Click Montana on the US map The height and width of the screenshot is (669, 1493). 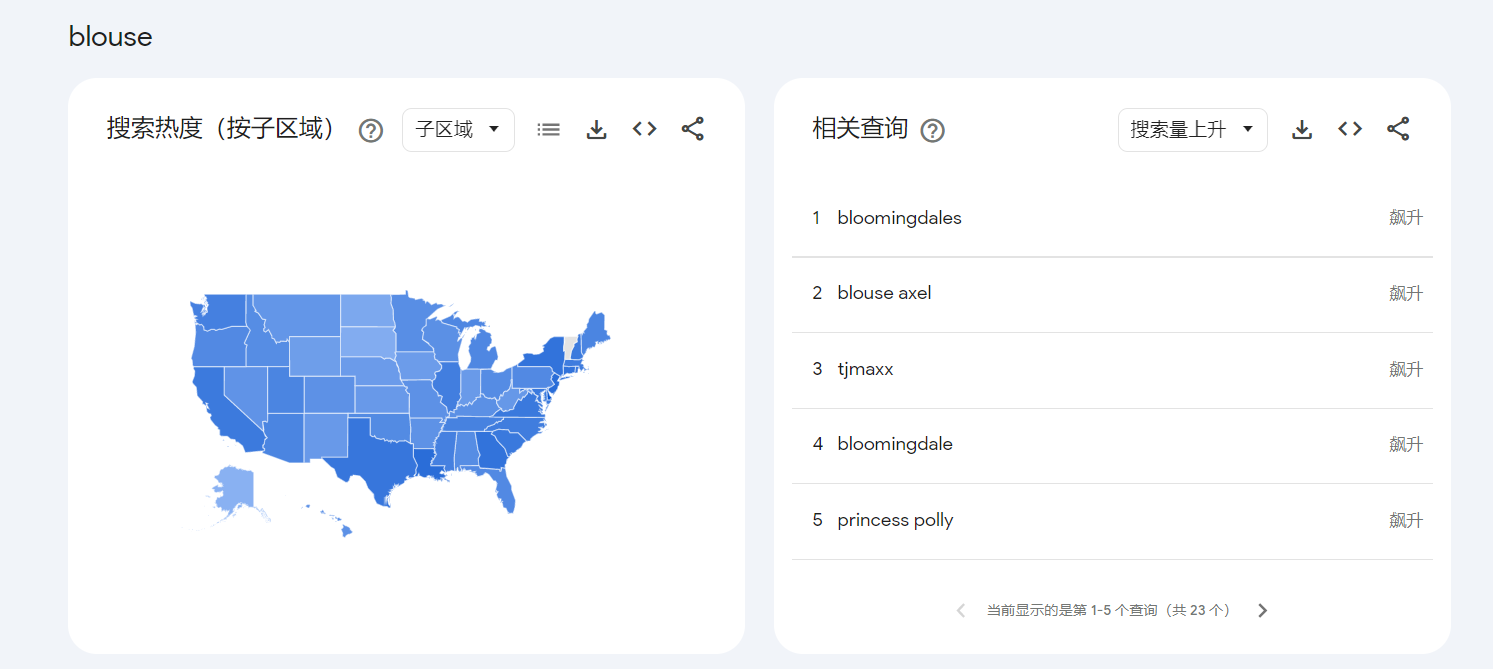tap(298, 316)
